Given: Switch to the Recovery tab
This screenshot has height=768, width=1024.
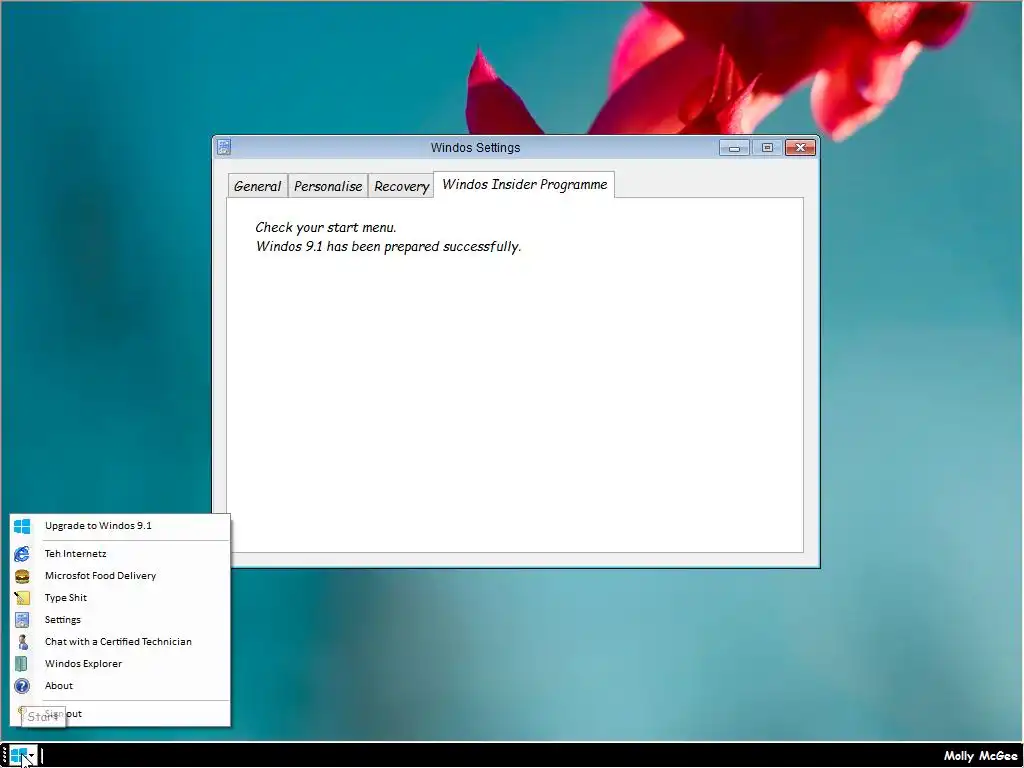Looking at the screenshot, I should (x=401, y=186).
